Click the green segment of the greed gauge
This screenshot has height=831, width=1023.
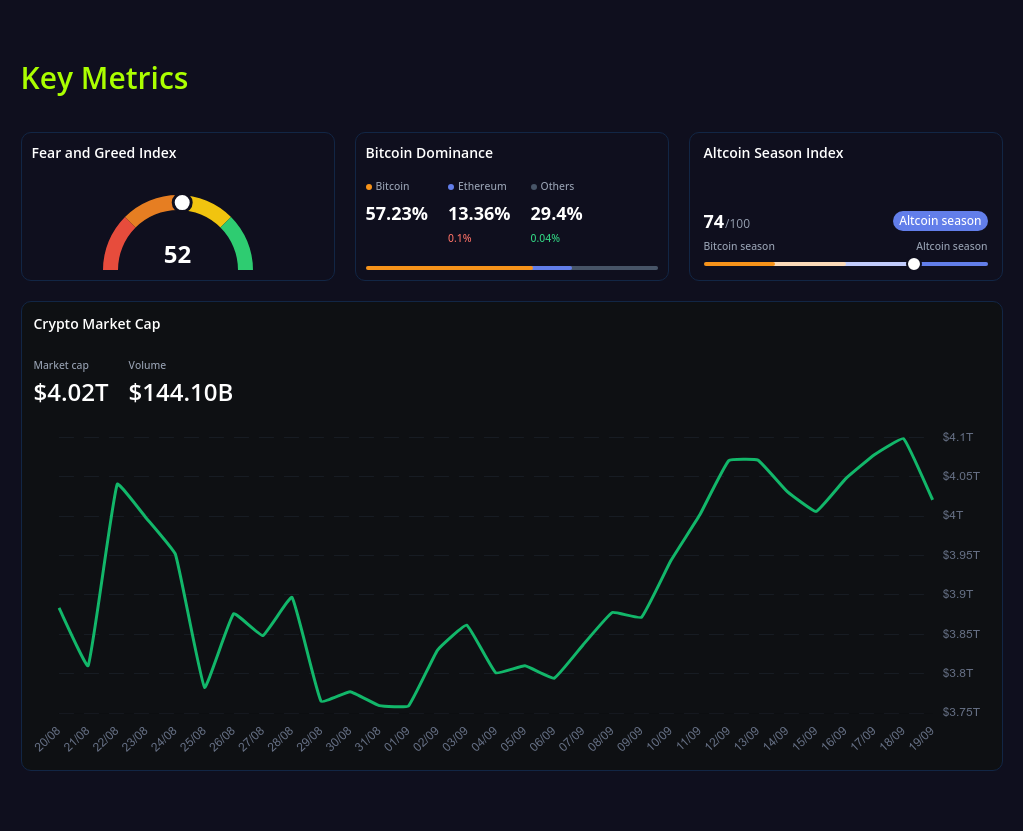[x=241, y=245]
